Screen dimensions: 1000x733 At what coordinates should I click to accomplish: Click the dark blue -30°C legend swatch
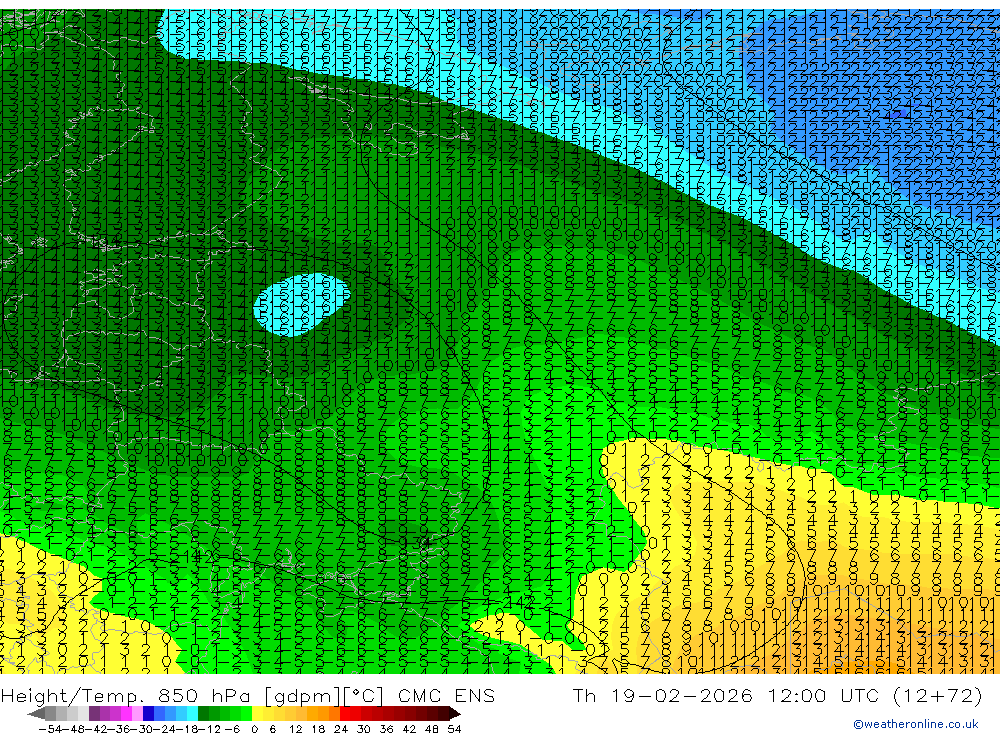(149, 713)
